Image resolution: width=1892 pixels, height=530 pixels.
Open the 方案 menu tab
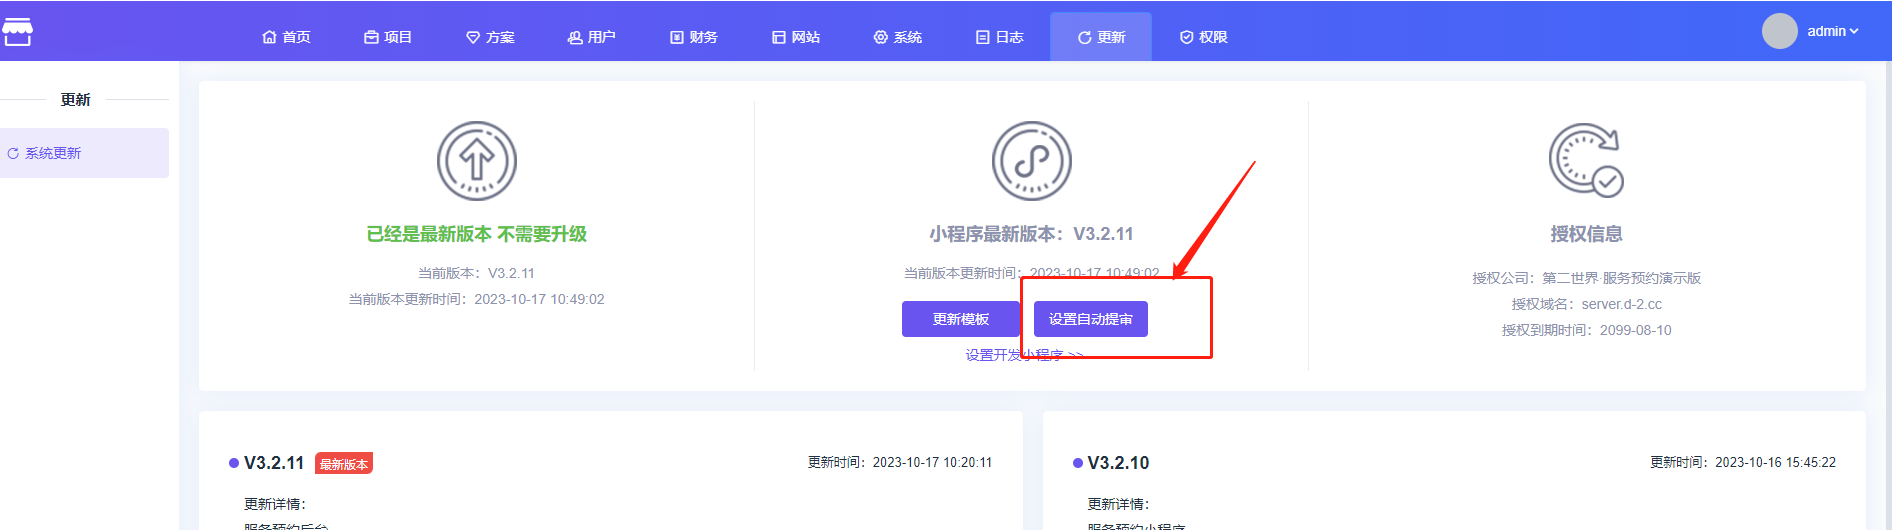tap(490, 37)
